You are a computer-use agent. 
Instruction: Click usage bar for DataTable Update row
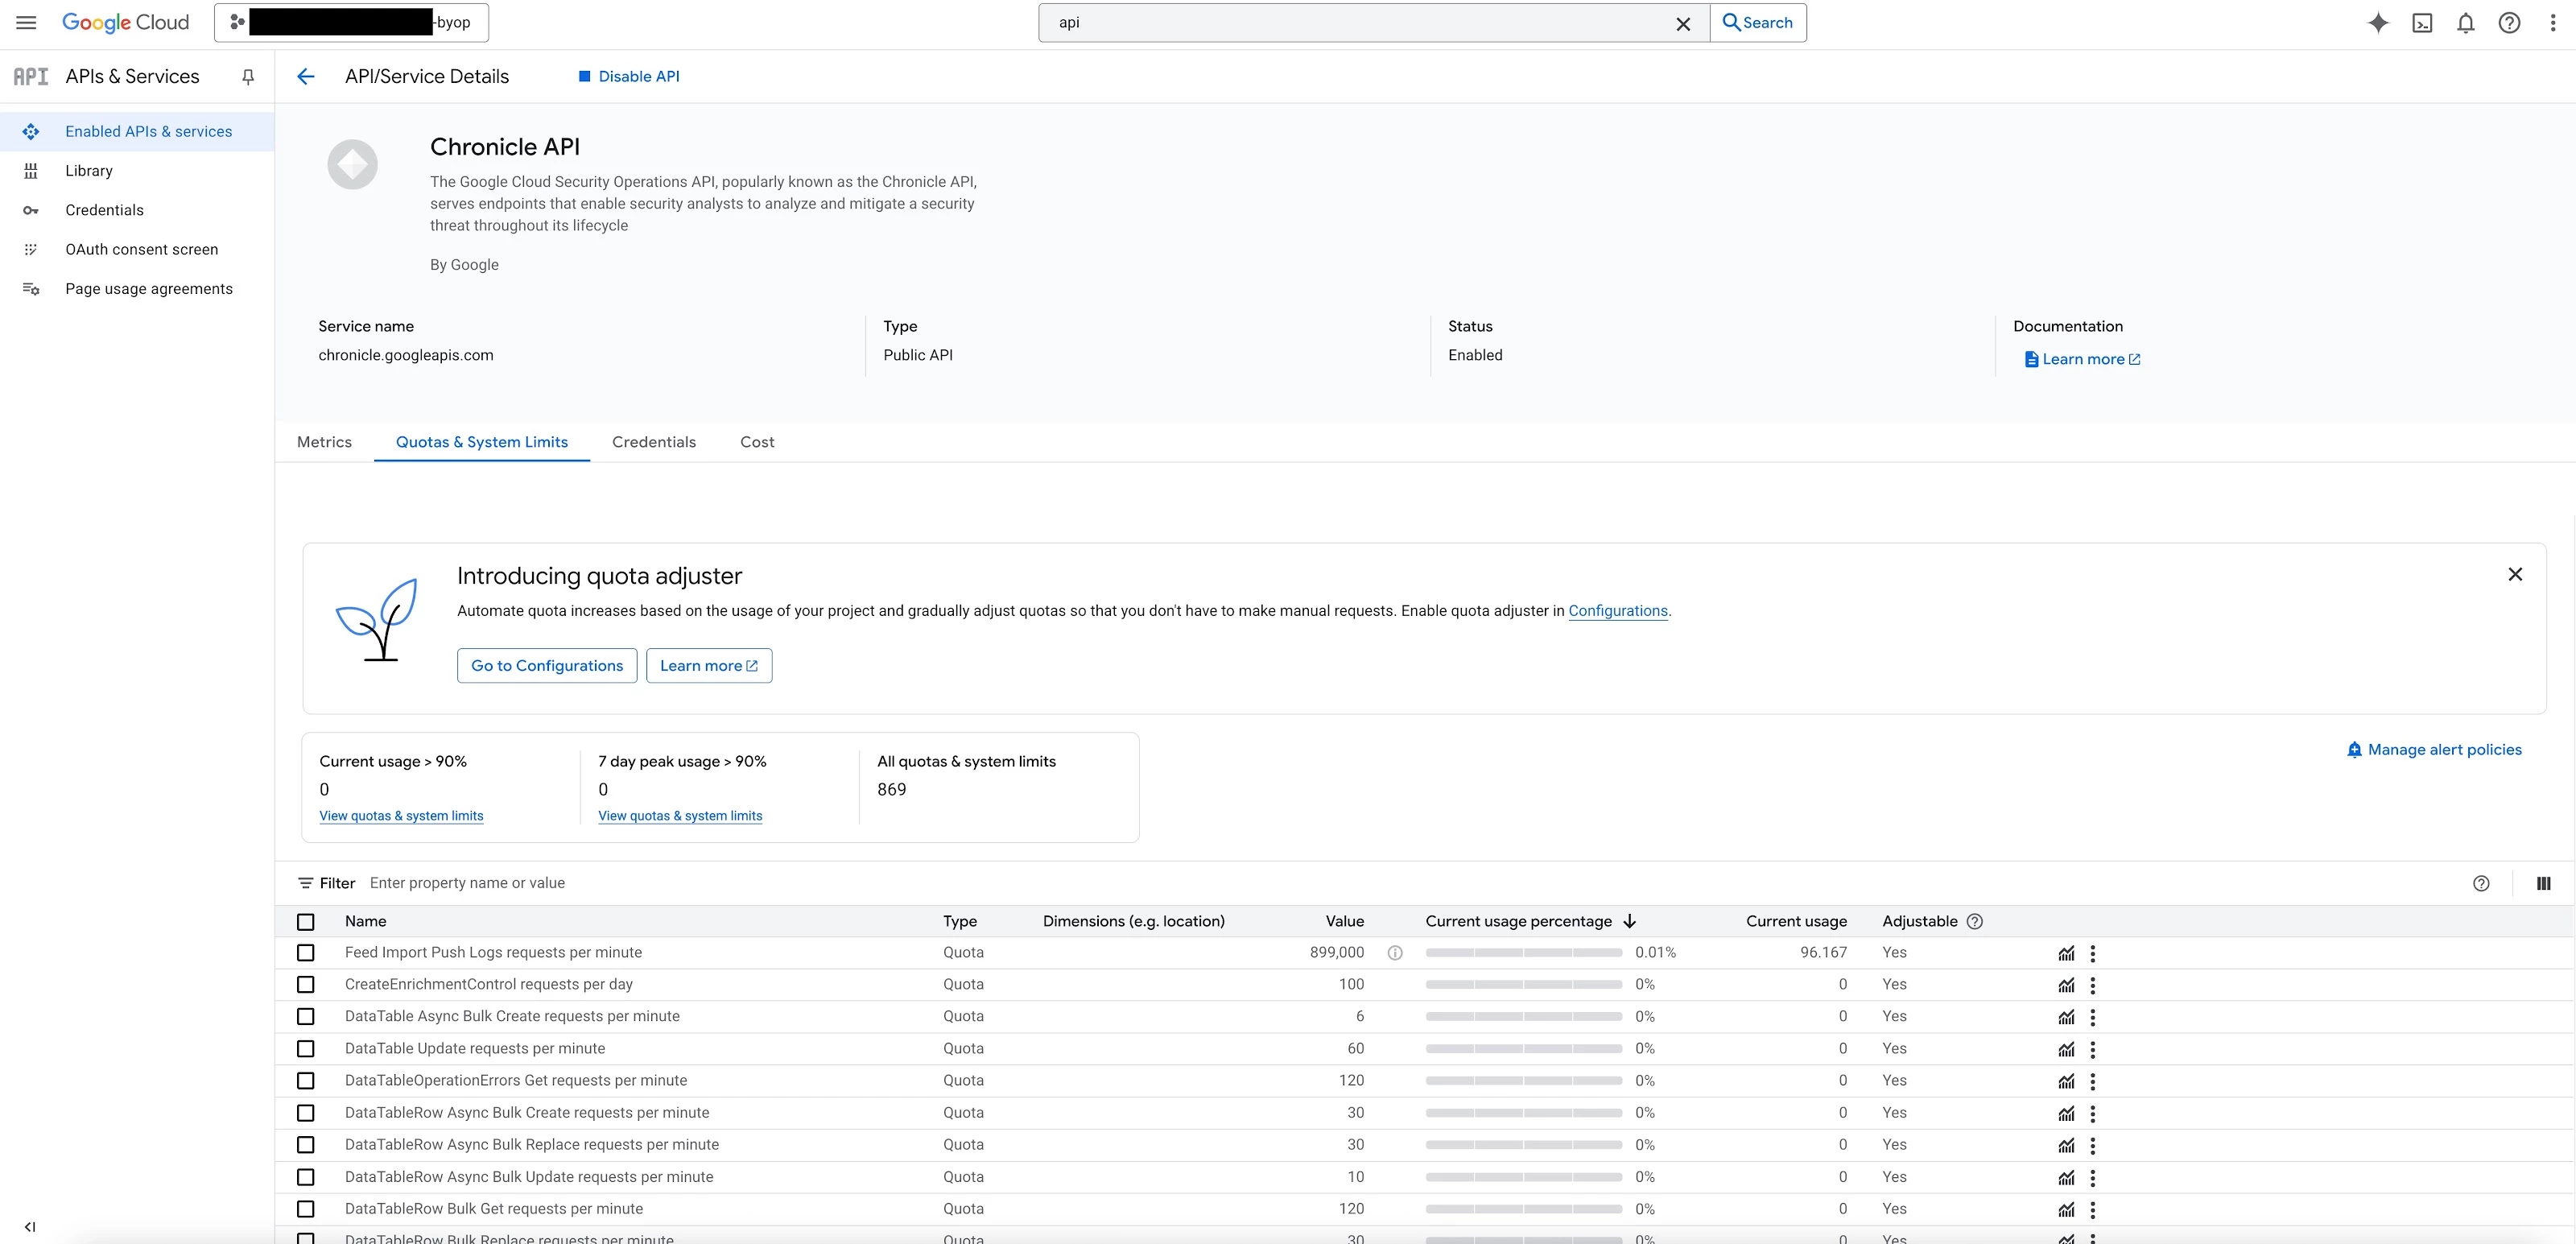point(1523,1049)
